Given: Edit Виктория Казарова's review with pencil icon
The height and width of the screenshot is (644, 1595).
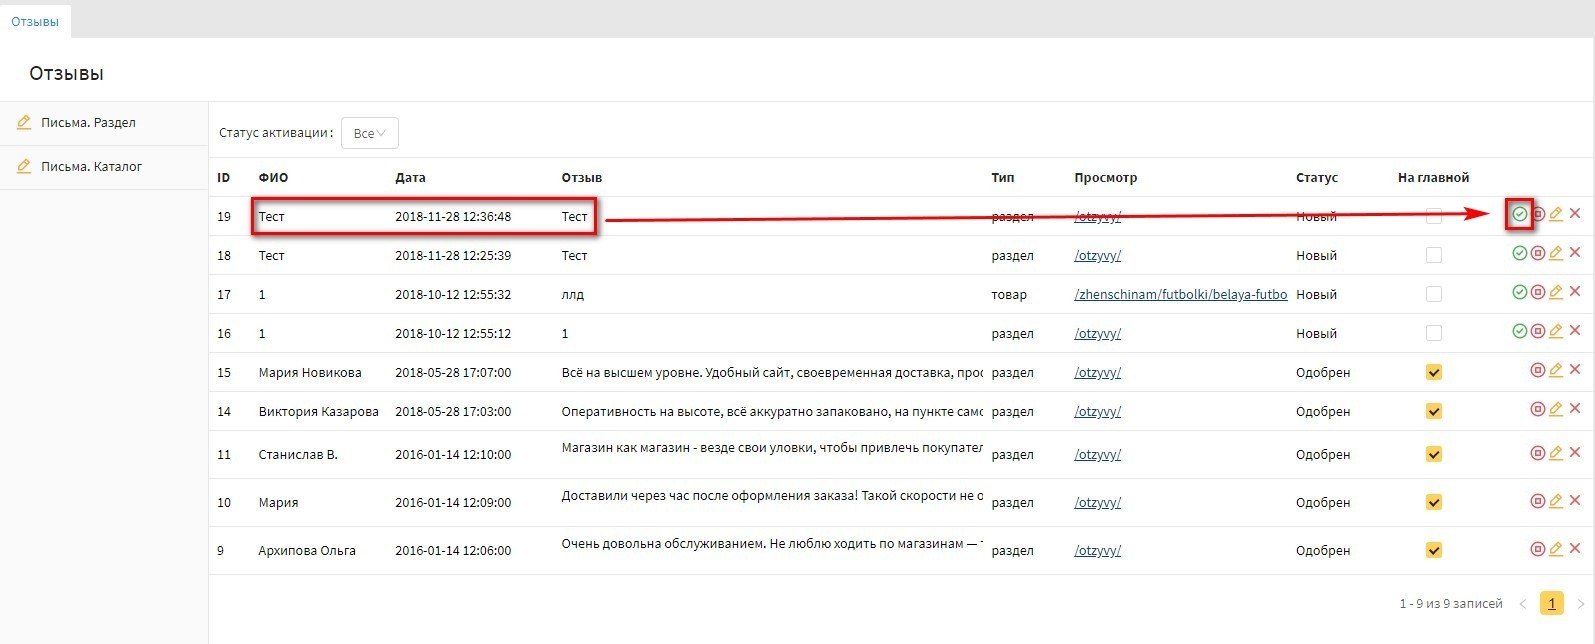Looking at the screenshot, I should tap(1556, 409).
